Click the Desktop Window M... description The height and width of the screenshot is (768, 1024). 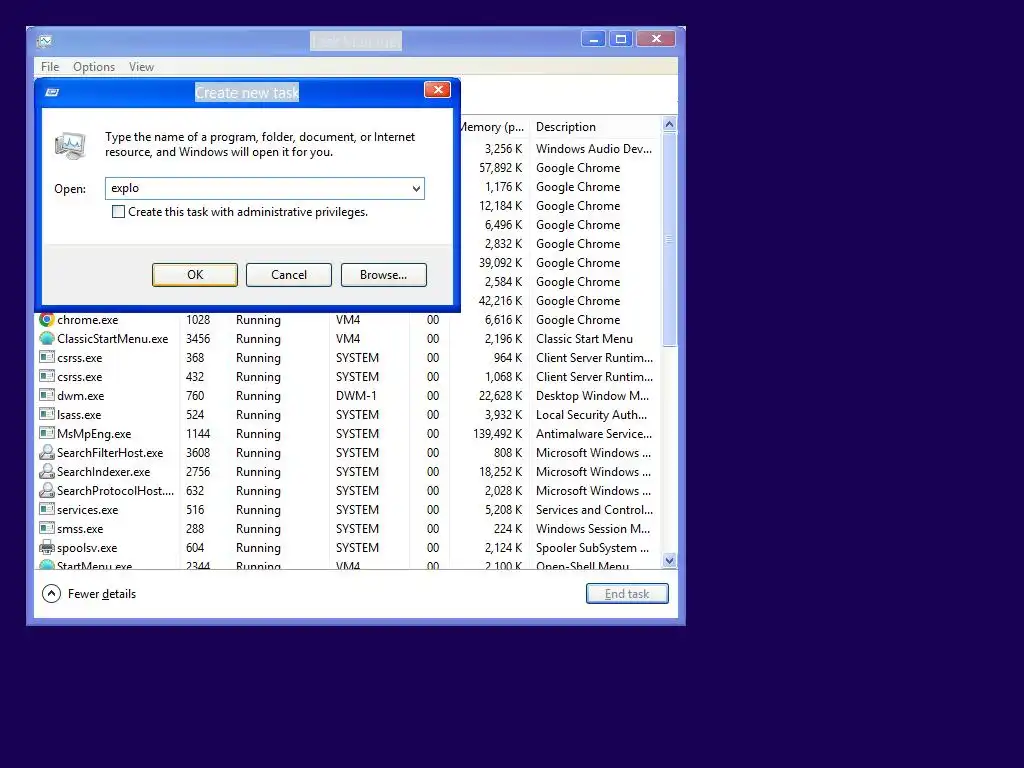592,396
